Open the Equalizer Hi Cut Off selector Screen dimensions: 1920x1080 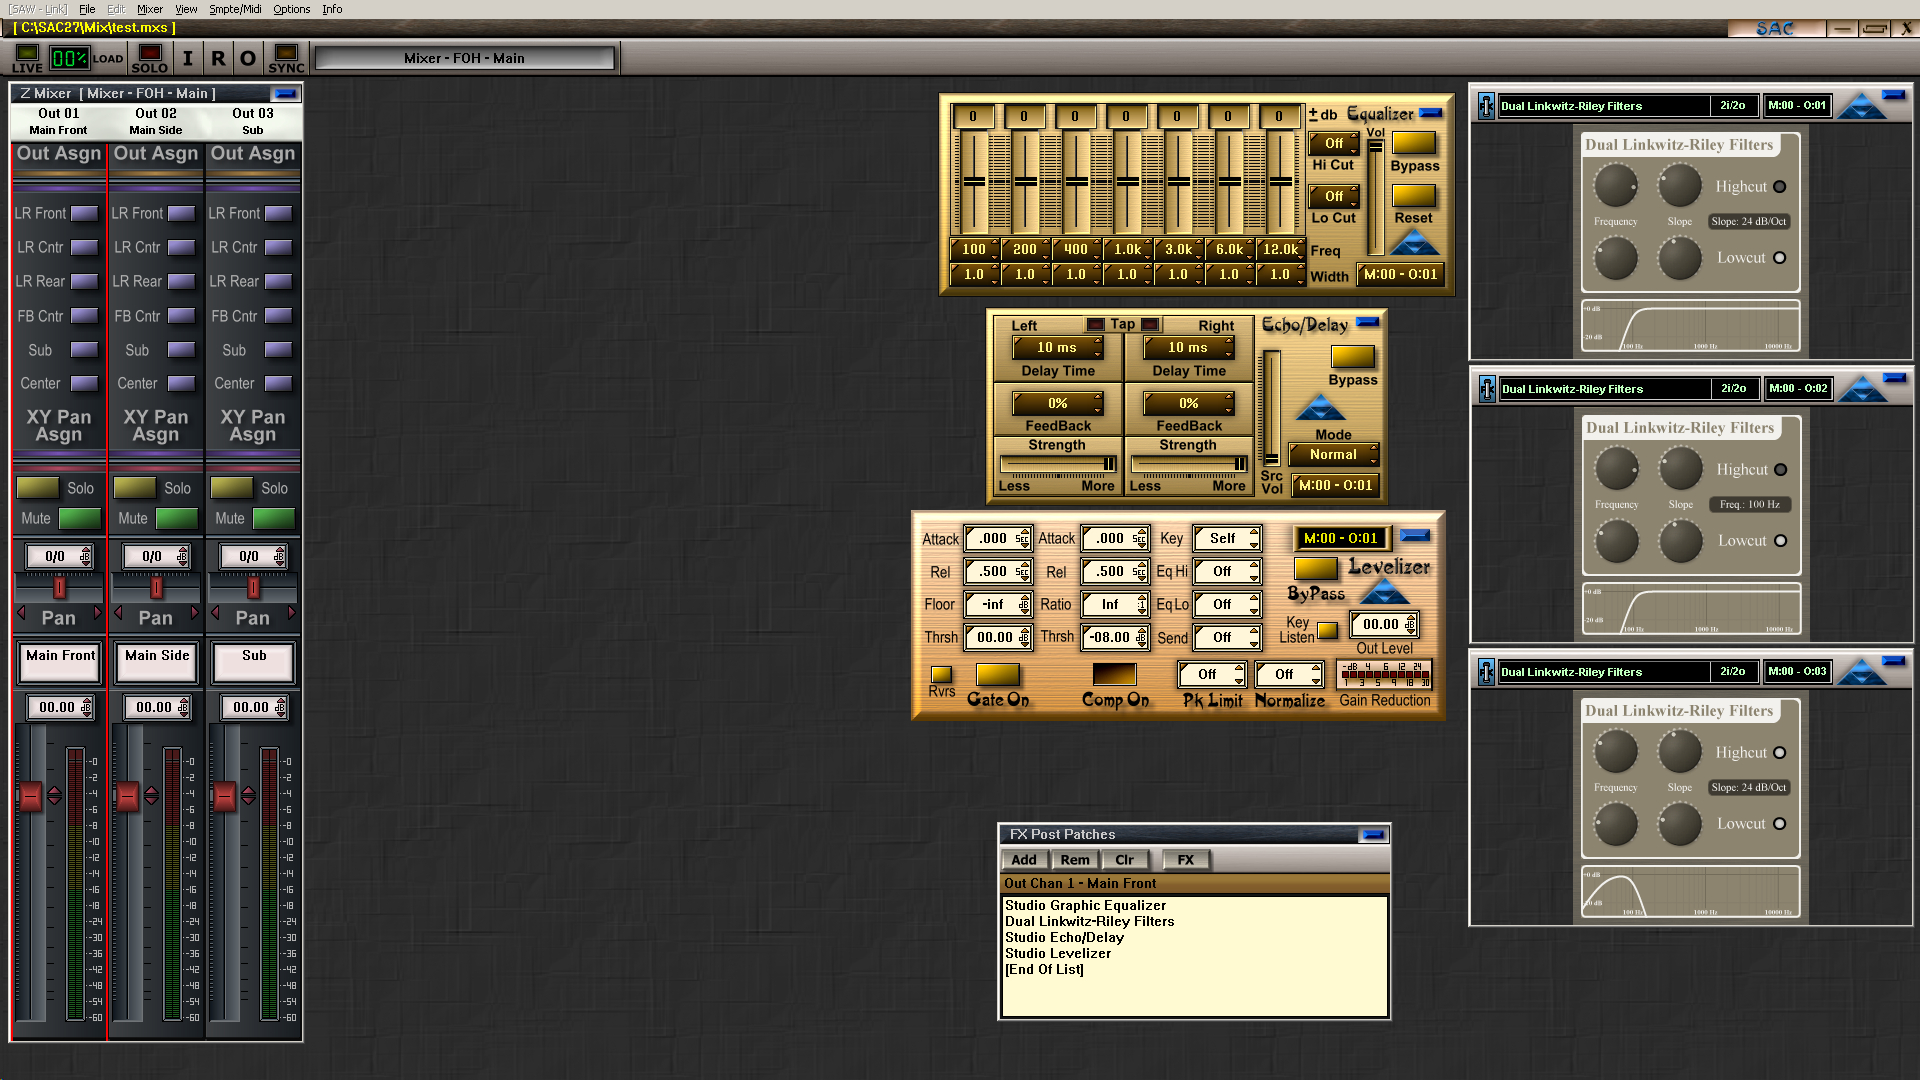pyautogui.click(x=1334, y=144)
